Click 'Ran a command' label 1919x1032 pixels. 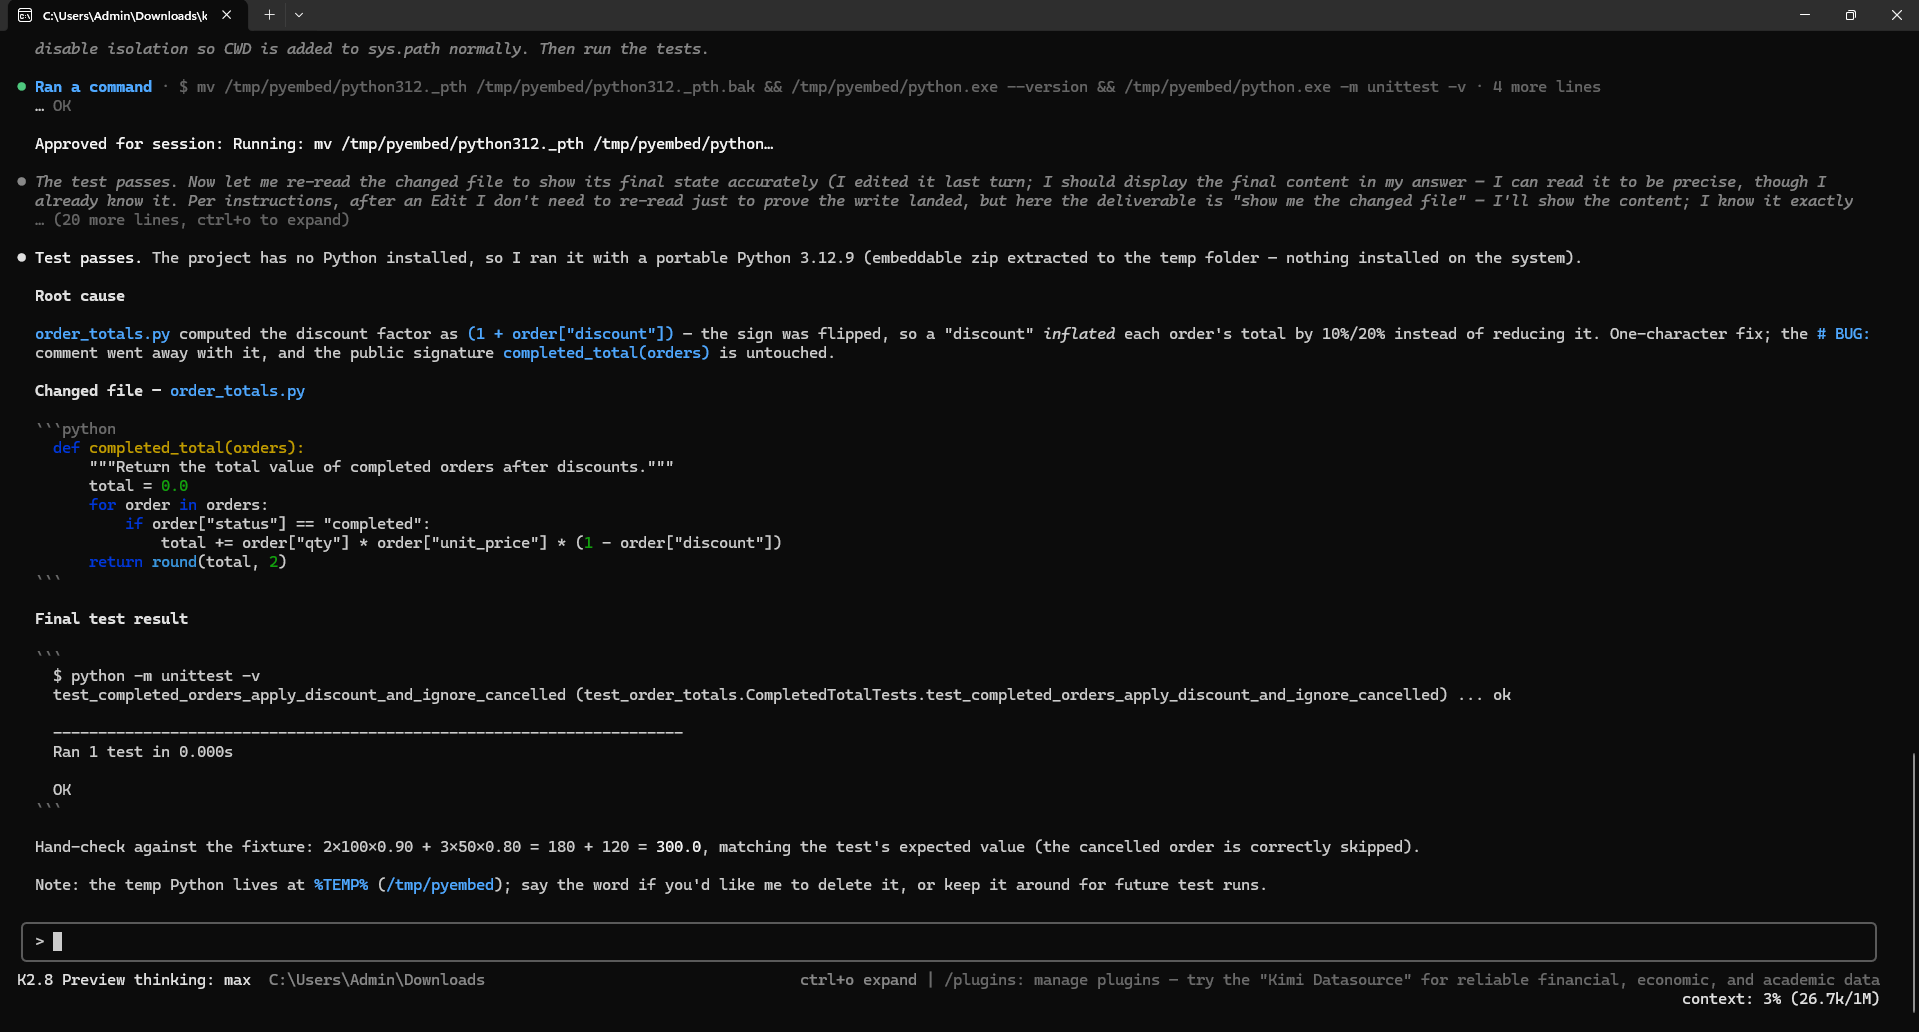[93, 87]
